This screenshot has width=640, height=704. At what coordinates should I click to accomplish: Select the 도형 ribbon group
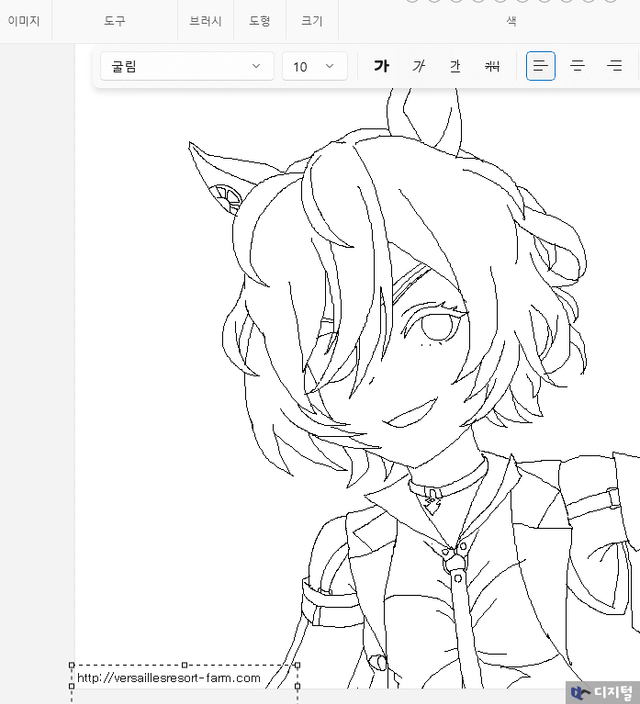click(259, 20)
